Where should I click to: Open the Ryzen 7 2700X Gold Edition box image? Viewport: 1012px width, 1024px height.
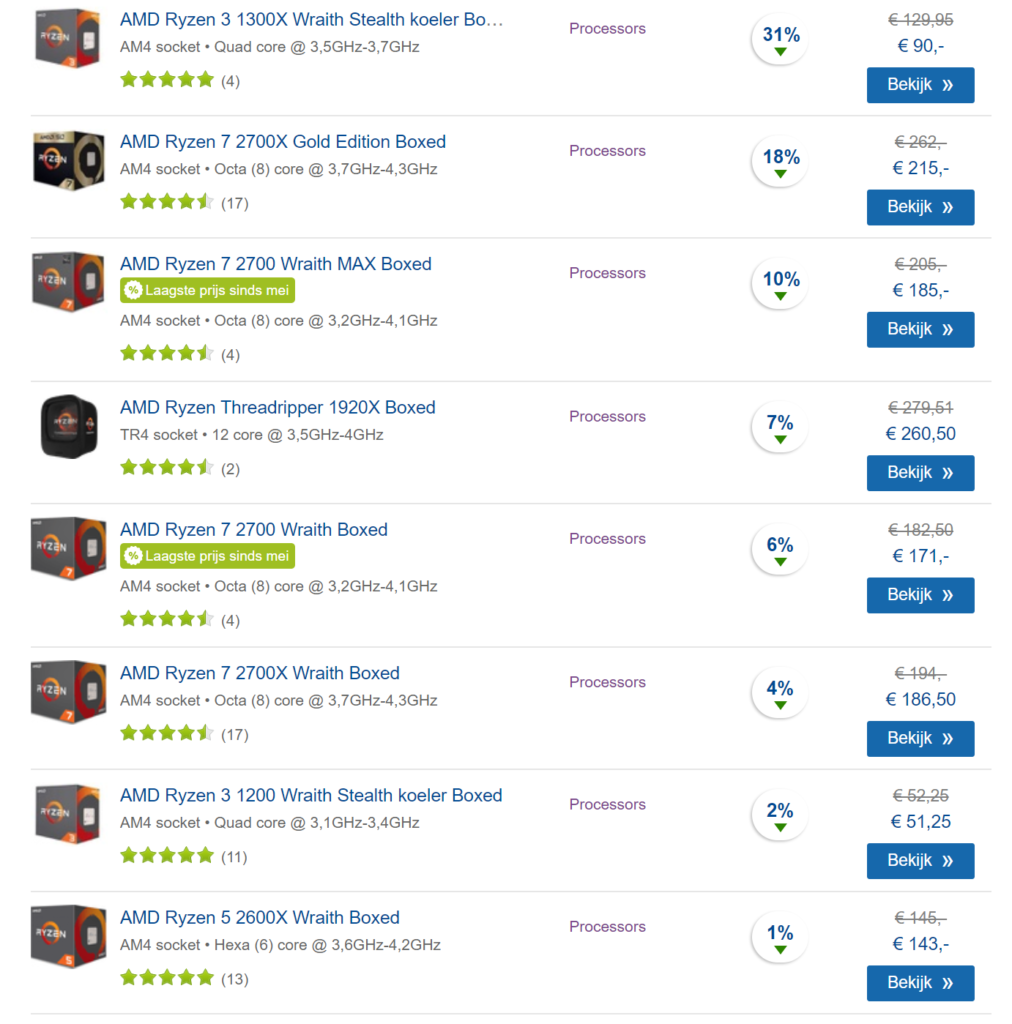[x=69, y=160]
